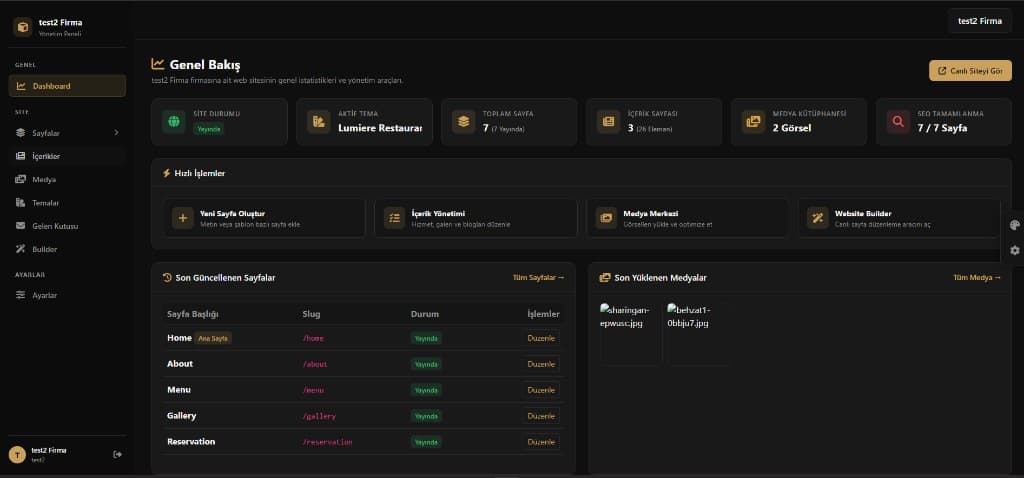
Task: Click the /gallery slug text
Action: pos(319,417)
